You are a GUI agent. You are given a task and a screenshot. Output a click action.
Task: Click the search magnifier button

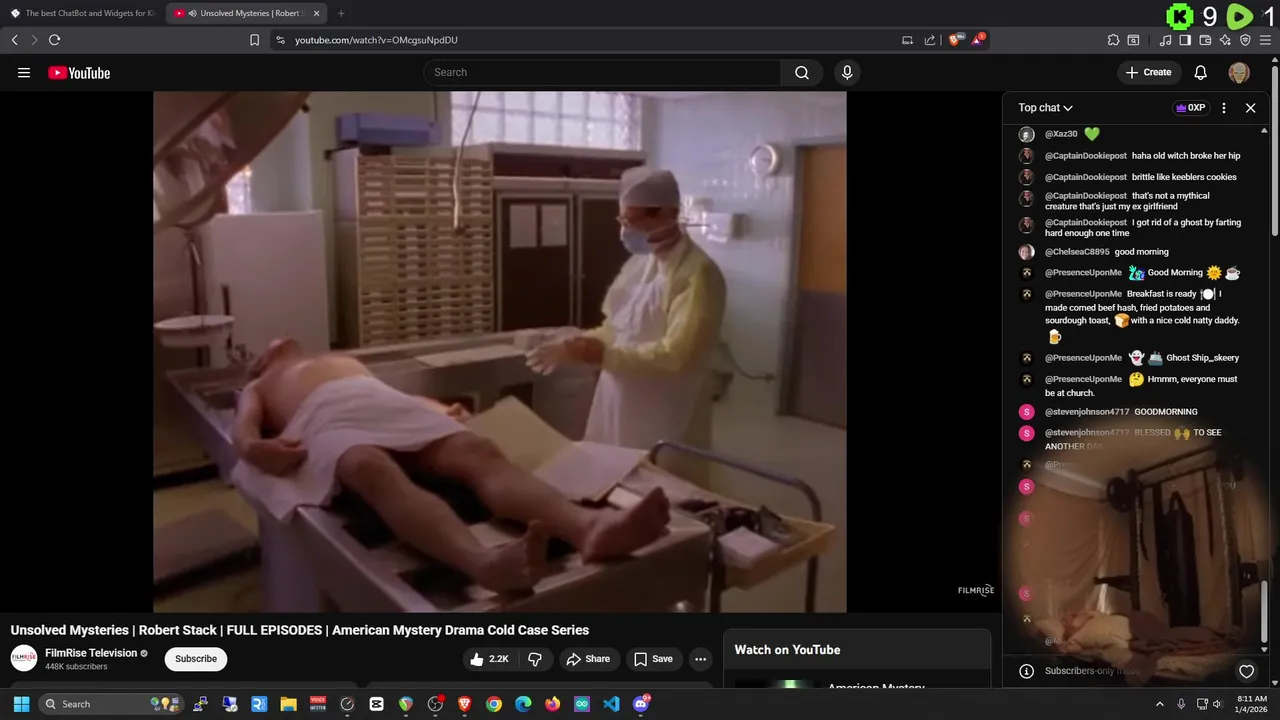[802, 72]
